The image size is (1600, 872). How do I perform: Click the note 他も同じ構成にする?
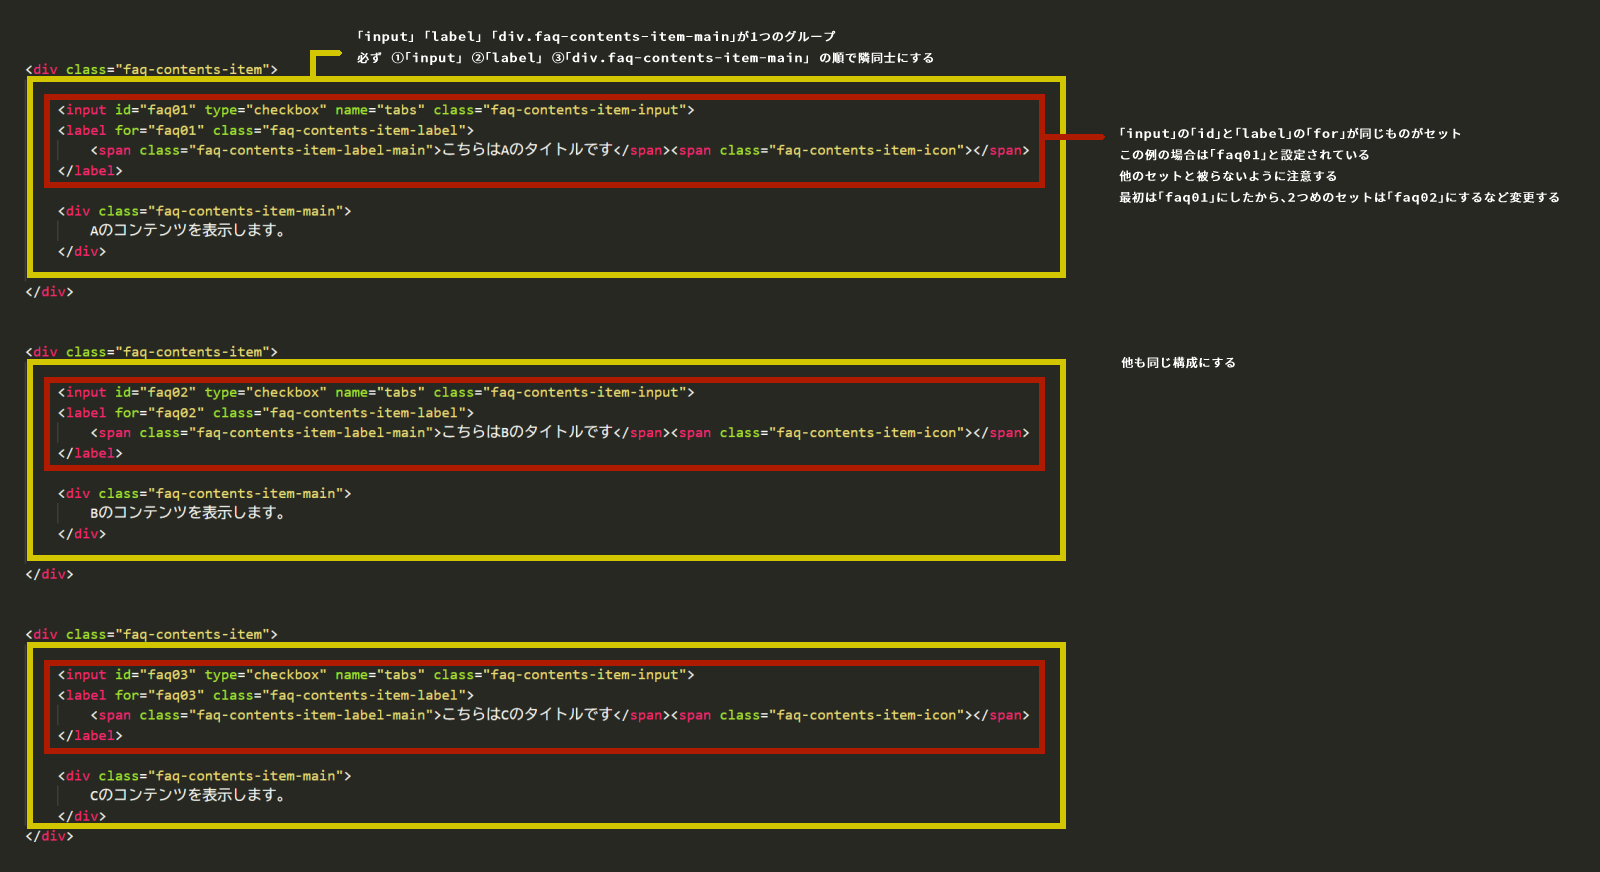click(x=1178, y=363)
